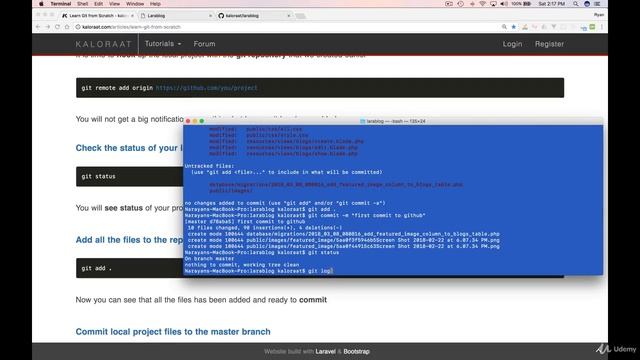Expand the Tutorials dropdown
The width and height of the screenshot is (640, 360).
(163, 44)
